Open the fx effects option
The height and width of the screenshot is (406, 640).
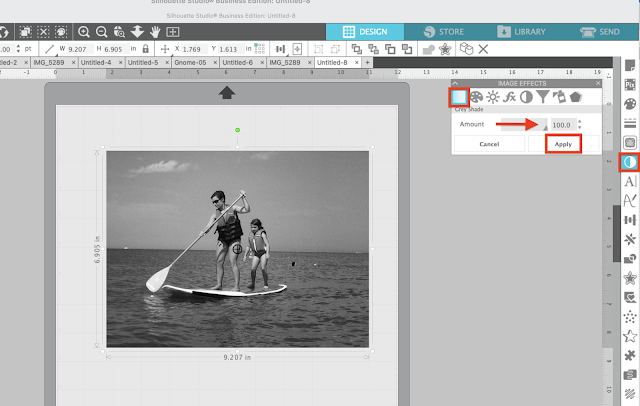509,97
